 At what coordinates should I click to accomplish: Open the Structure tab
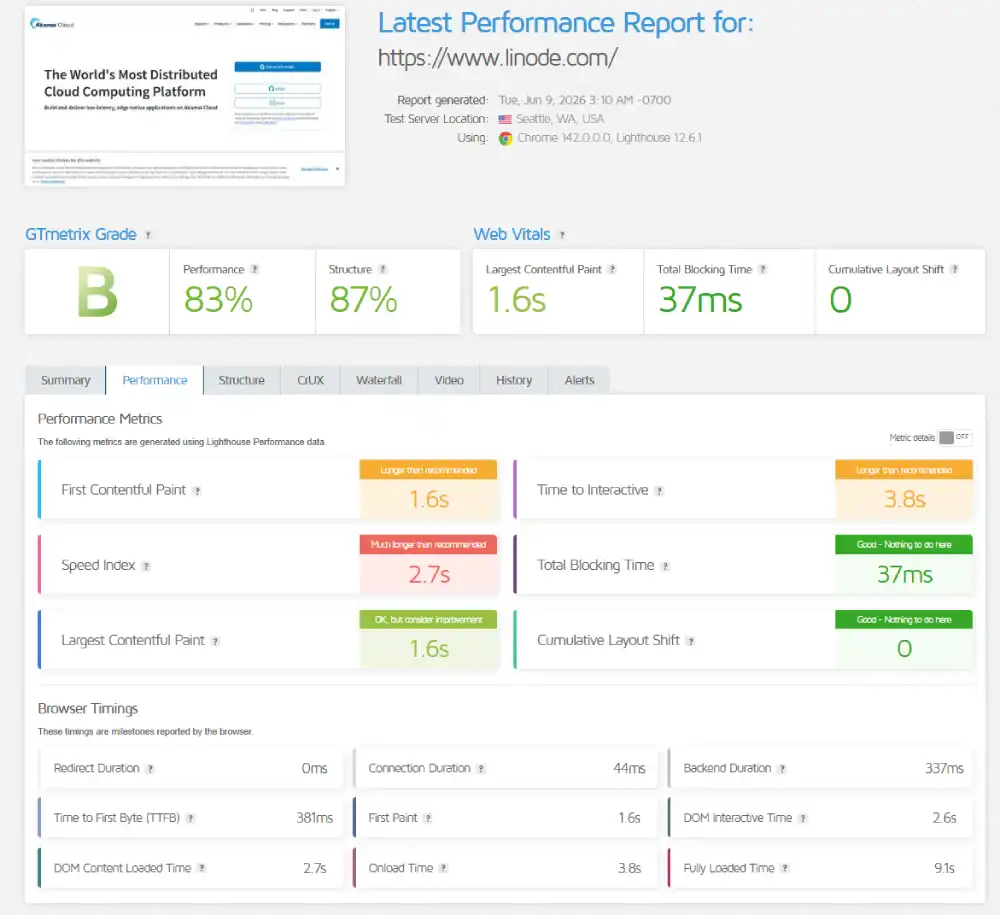(242, 381)
